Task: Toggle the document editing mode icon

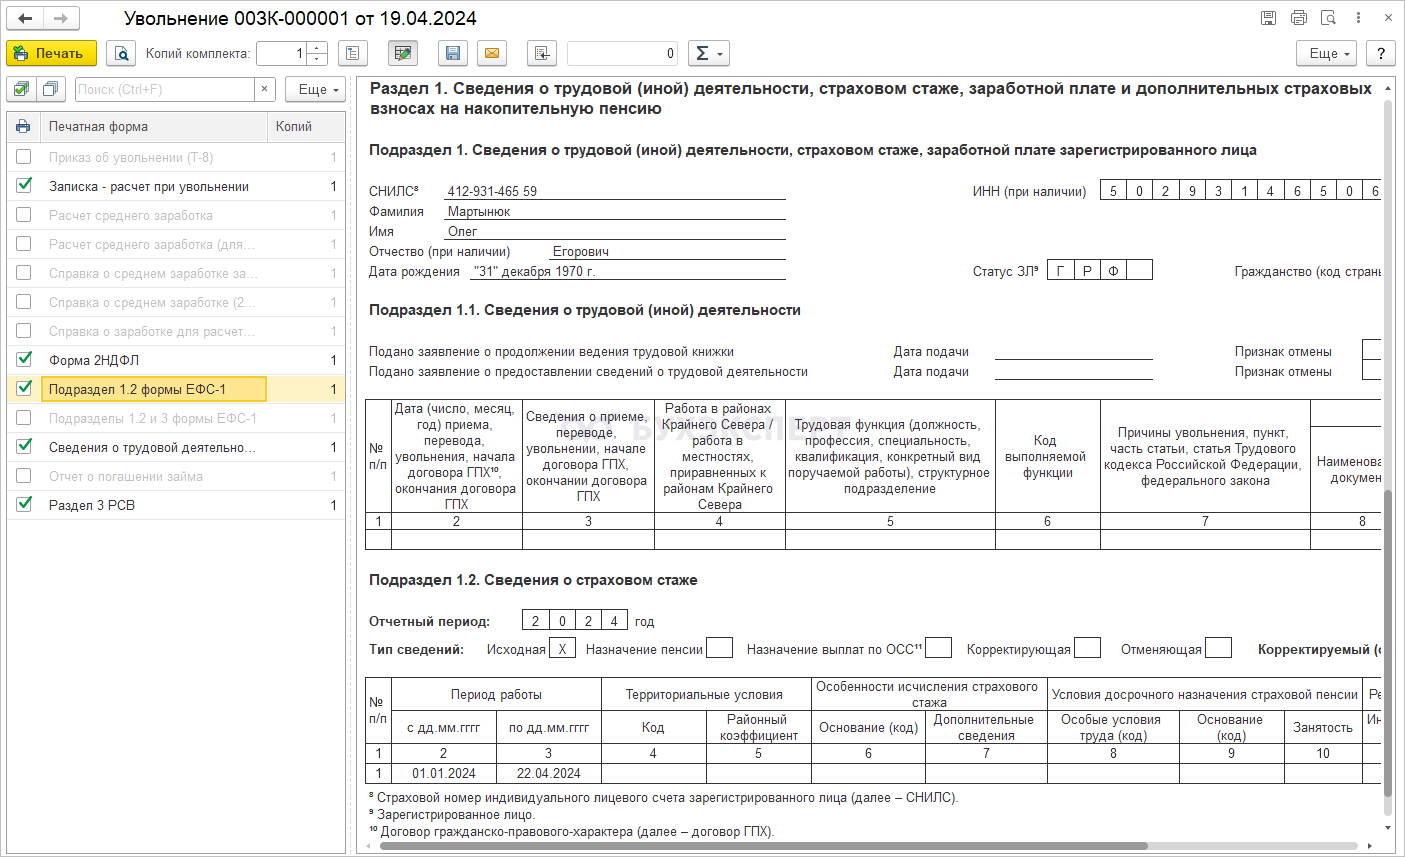Action: (403, 53)
